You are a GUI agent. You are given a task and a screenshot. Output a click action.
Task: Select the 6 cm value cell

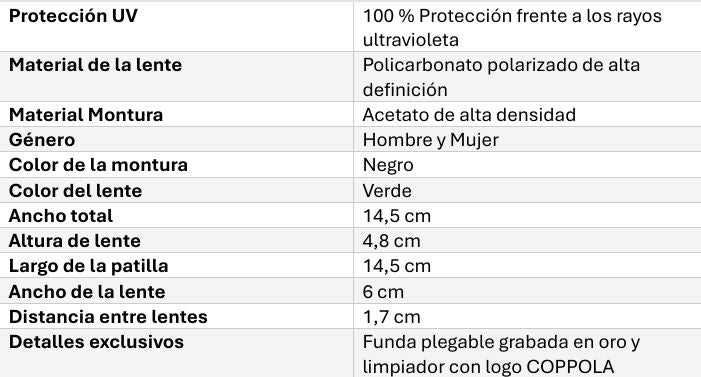pos(528,291)
